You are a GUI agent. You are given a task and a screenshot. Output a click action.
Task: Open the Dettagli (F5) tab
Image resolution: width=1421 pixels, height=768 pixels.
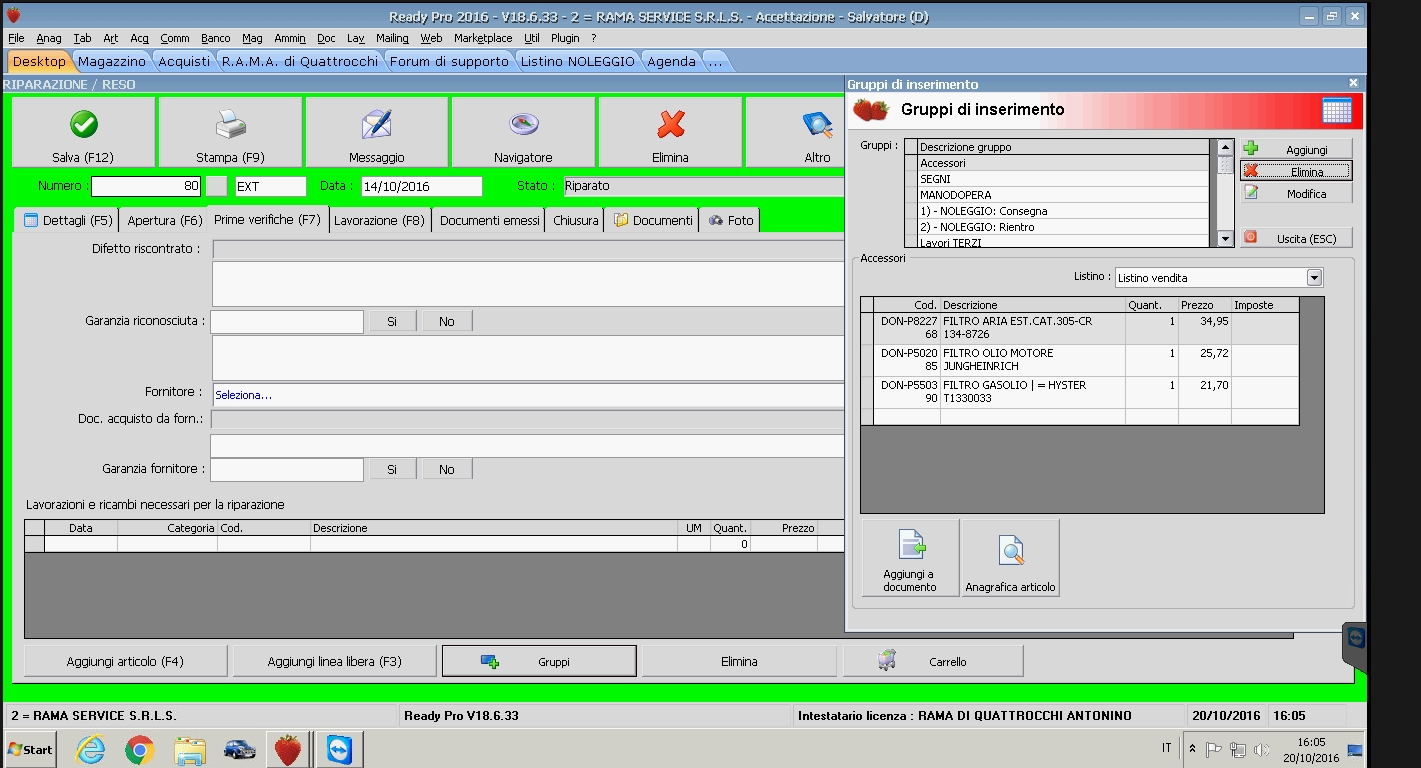[67, 220]
